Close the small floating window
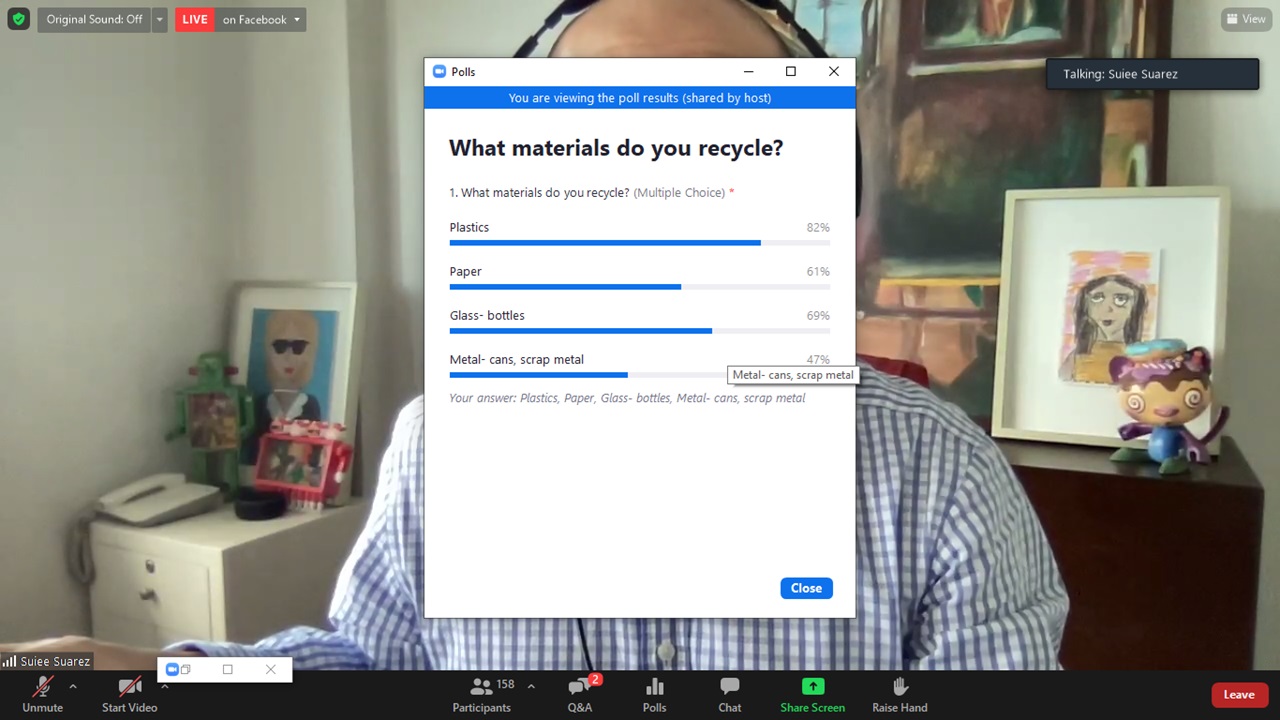This screenshot has width=1280, height=720. tap(270, 669)
